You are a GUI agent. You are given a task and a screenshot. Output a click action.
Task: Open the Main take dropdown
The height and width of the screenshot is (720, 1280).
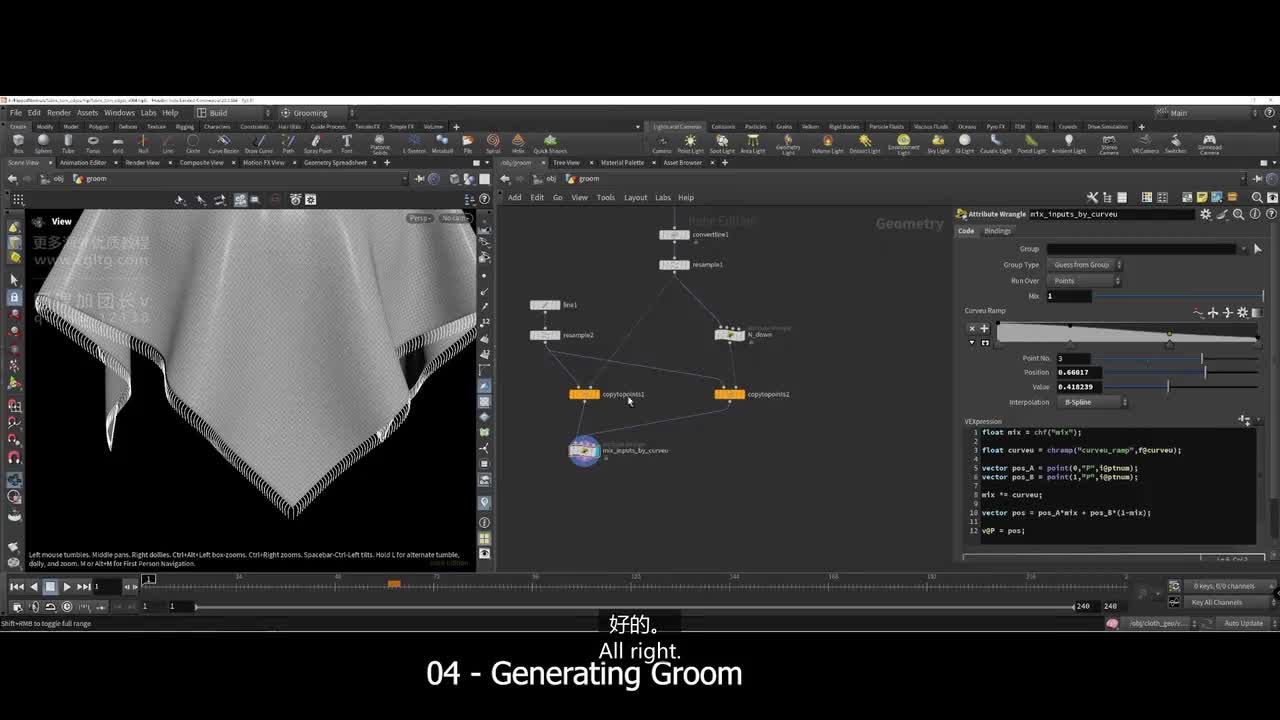(1208, 113)
